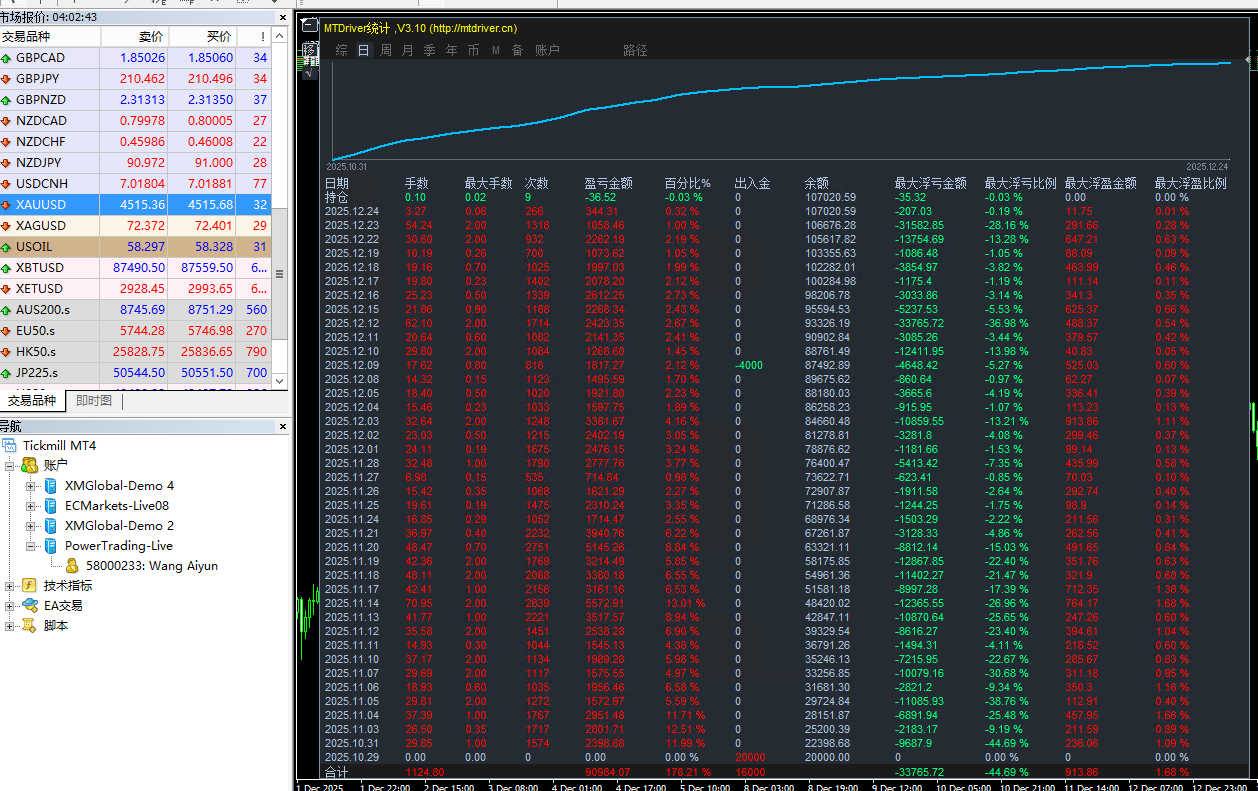Expand the ECMarkets-Live08 node

point(30,505)
